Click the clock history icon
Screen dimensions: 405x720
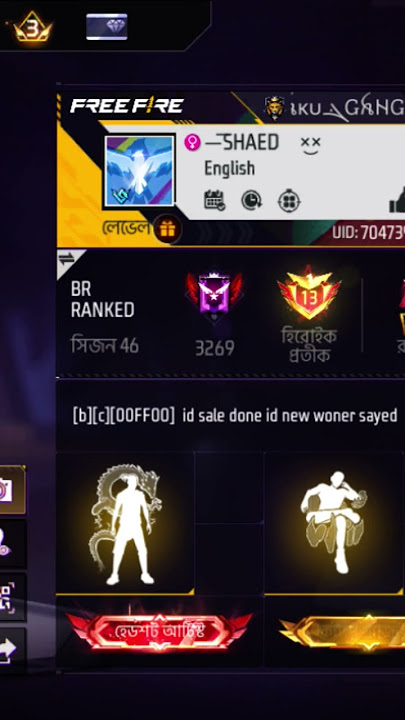tap(252, 201)
